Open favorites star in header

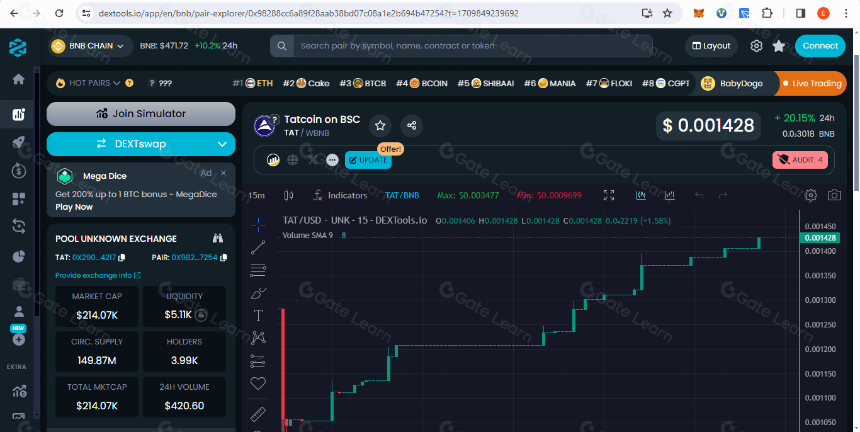(x=779, y=46)
